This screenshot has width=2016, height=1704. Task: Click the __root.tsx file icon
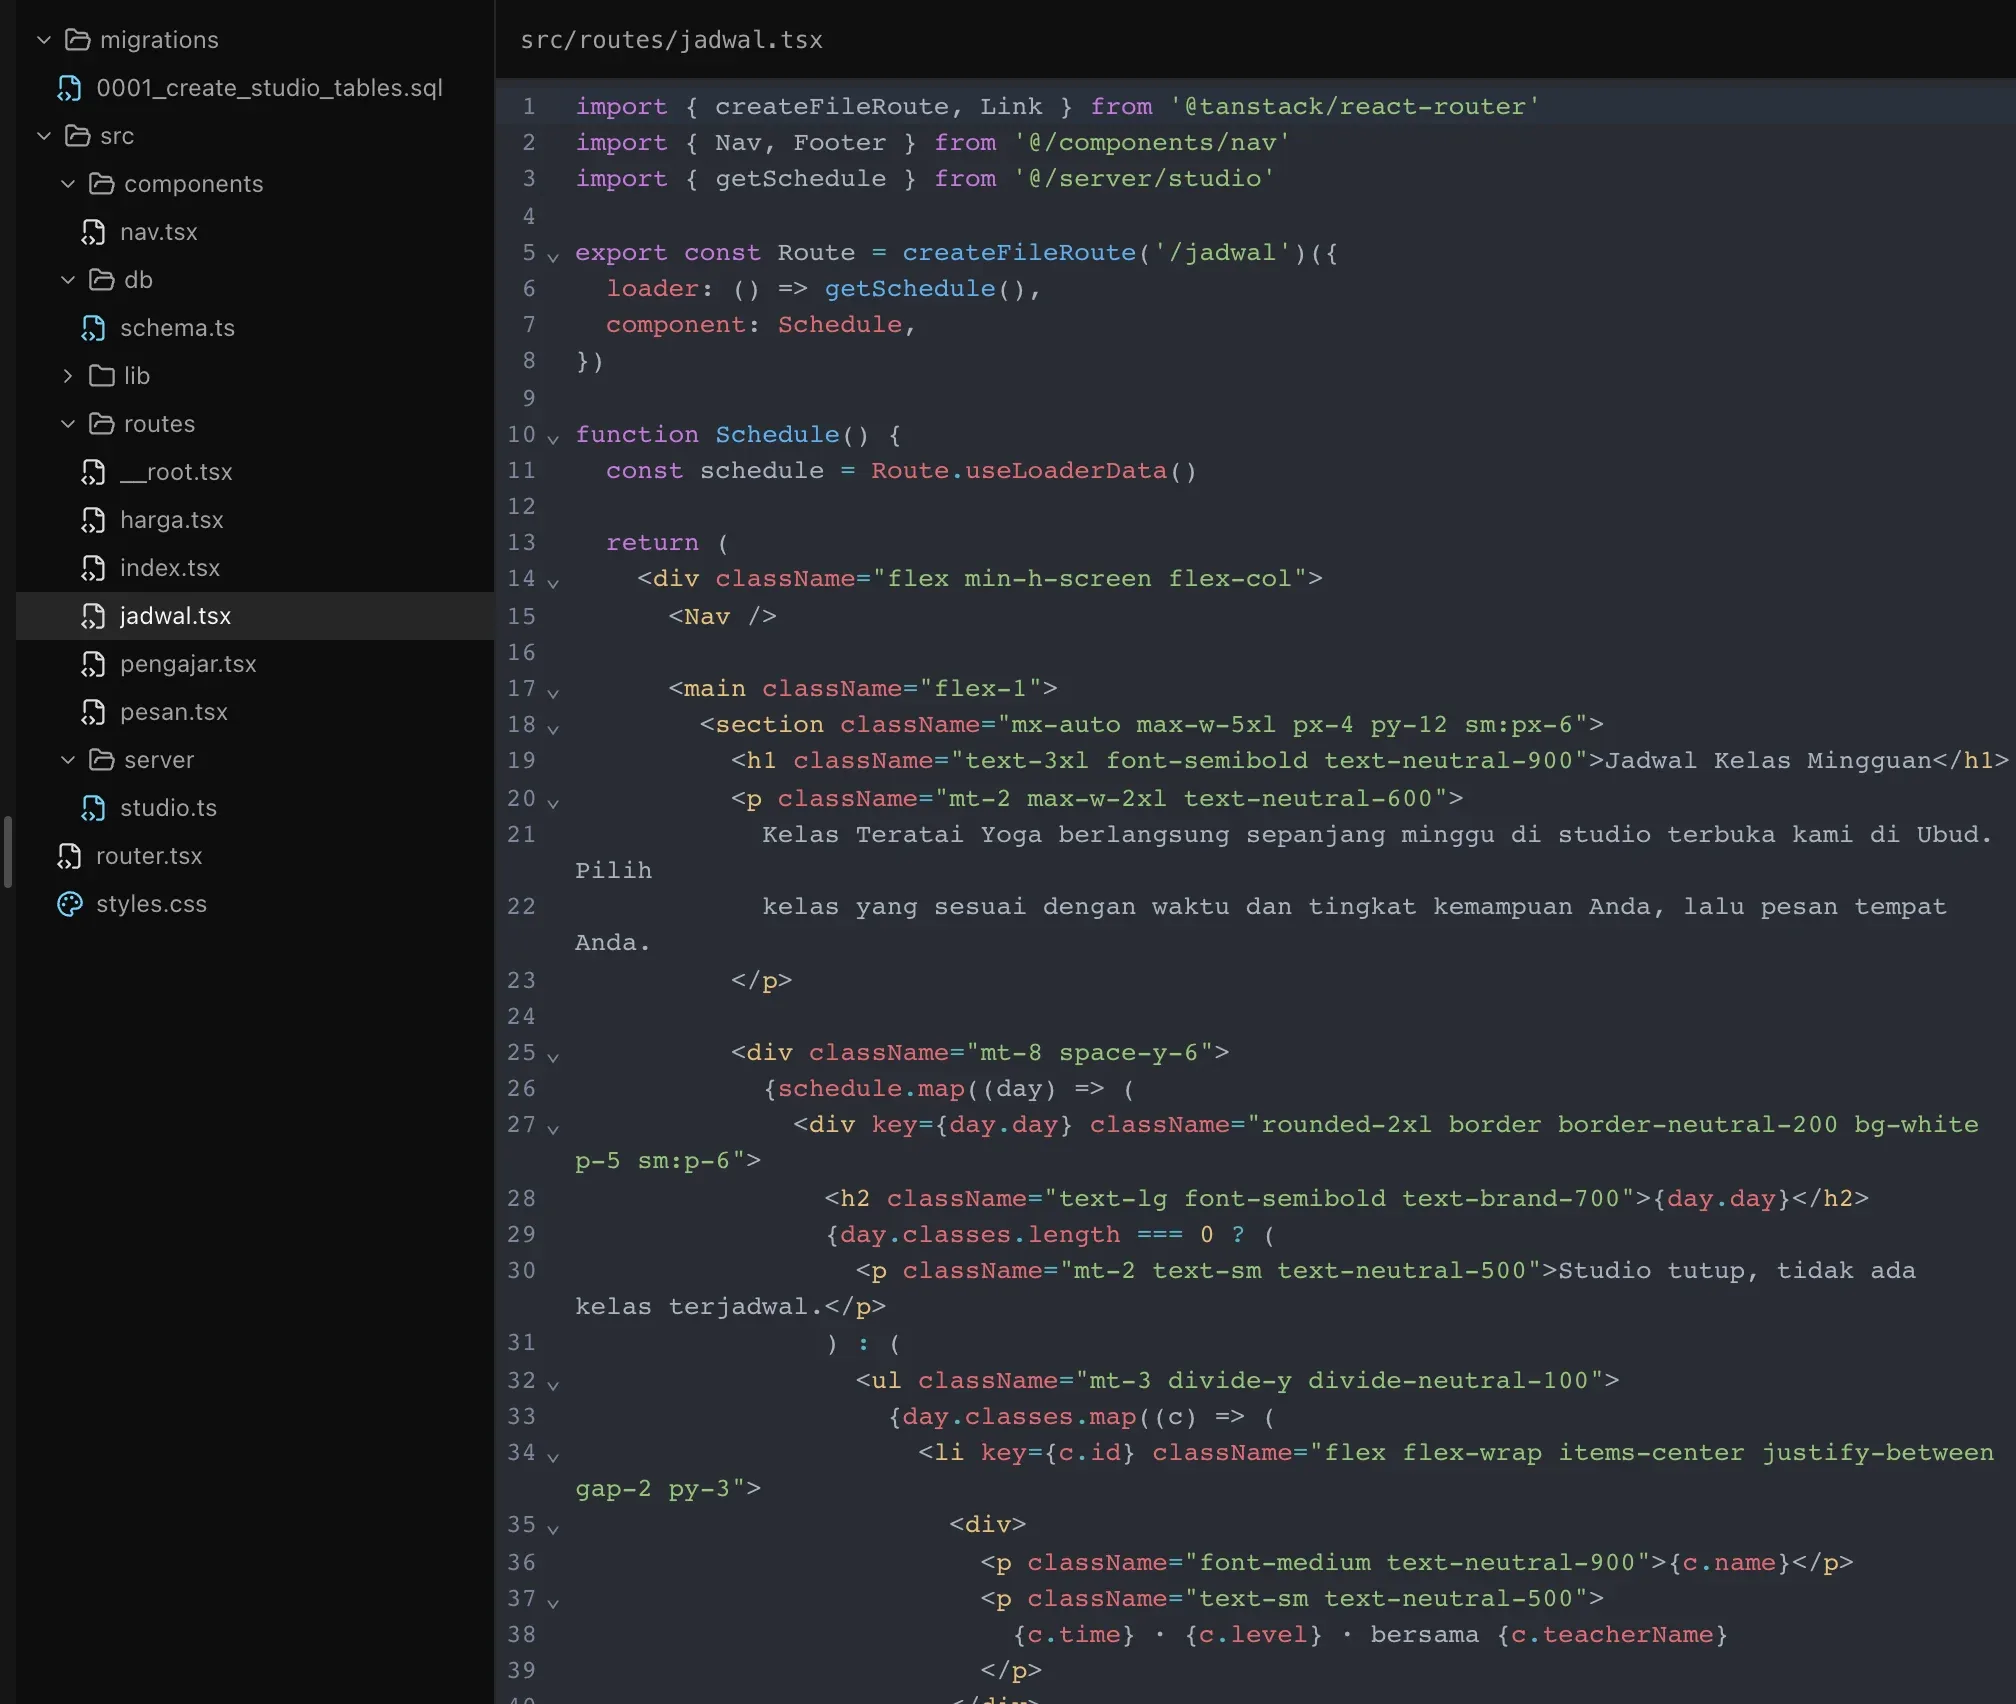coord(93,472)
